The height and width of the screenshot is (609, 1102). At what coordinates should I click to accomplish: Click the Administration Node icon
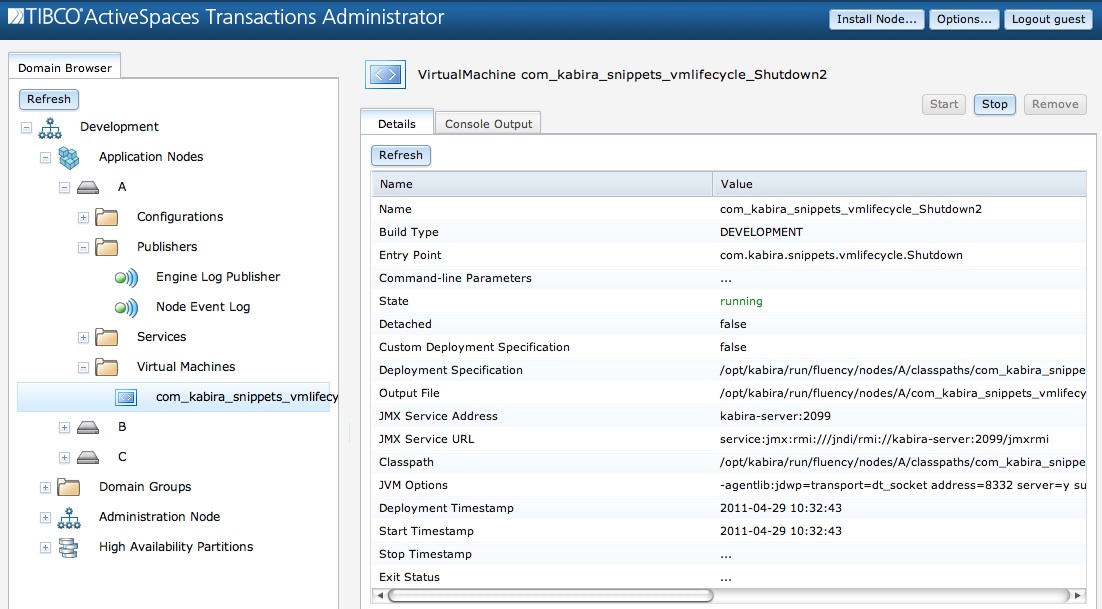[67, 519]
